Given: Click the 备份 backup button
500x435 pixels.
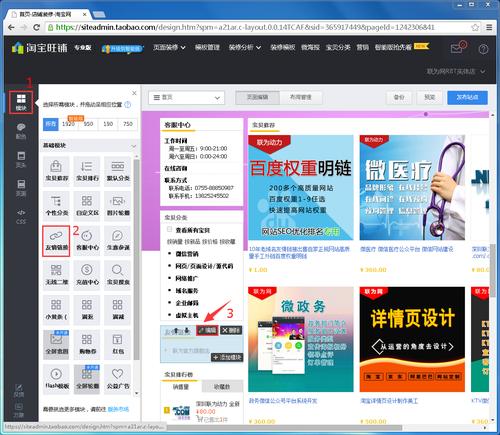Looking at the screenshot, I should (x=399, y=98).
